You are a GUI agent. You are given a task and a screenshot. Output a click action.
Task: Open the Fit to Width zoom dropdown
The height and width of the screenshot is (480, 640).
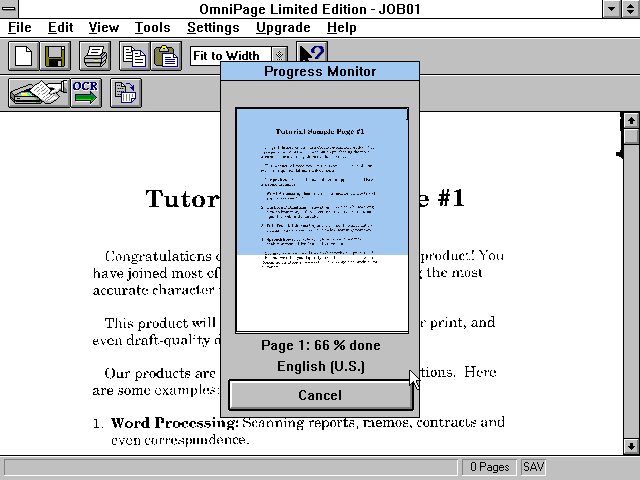280,55
